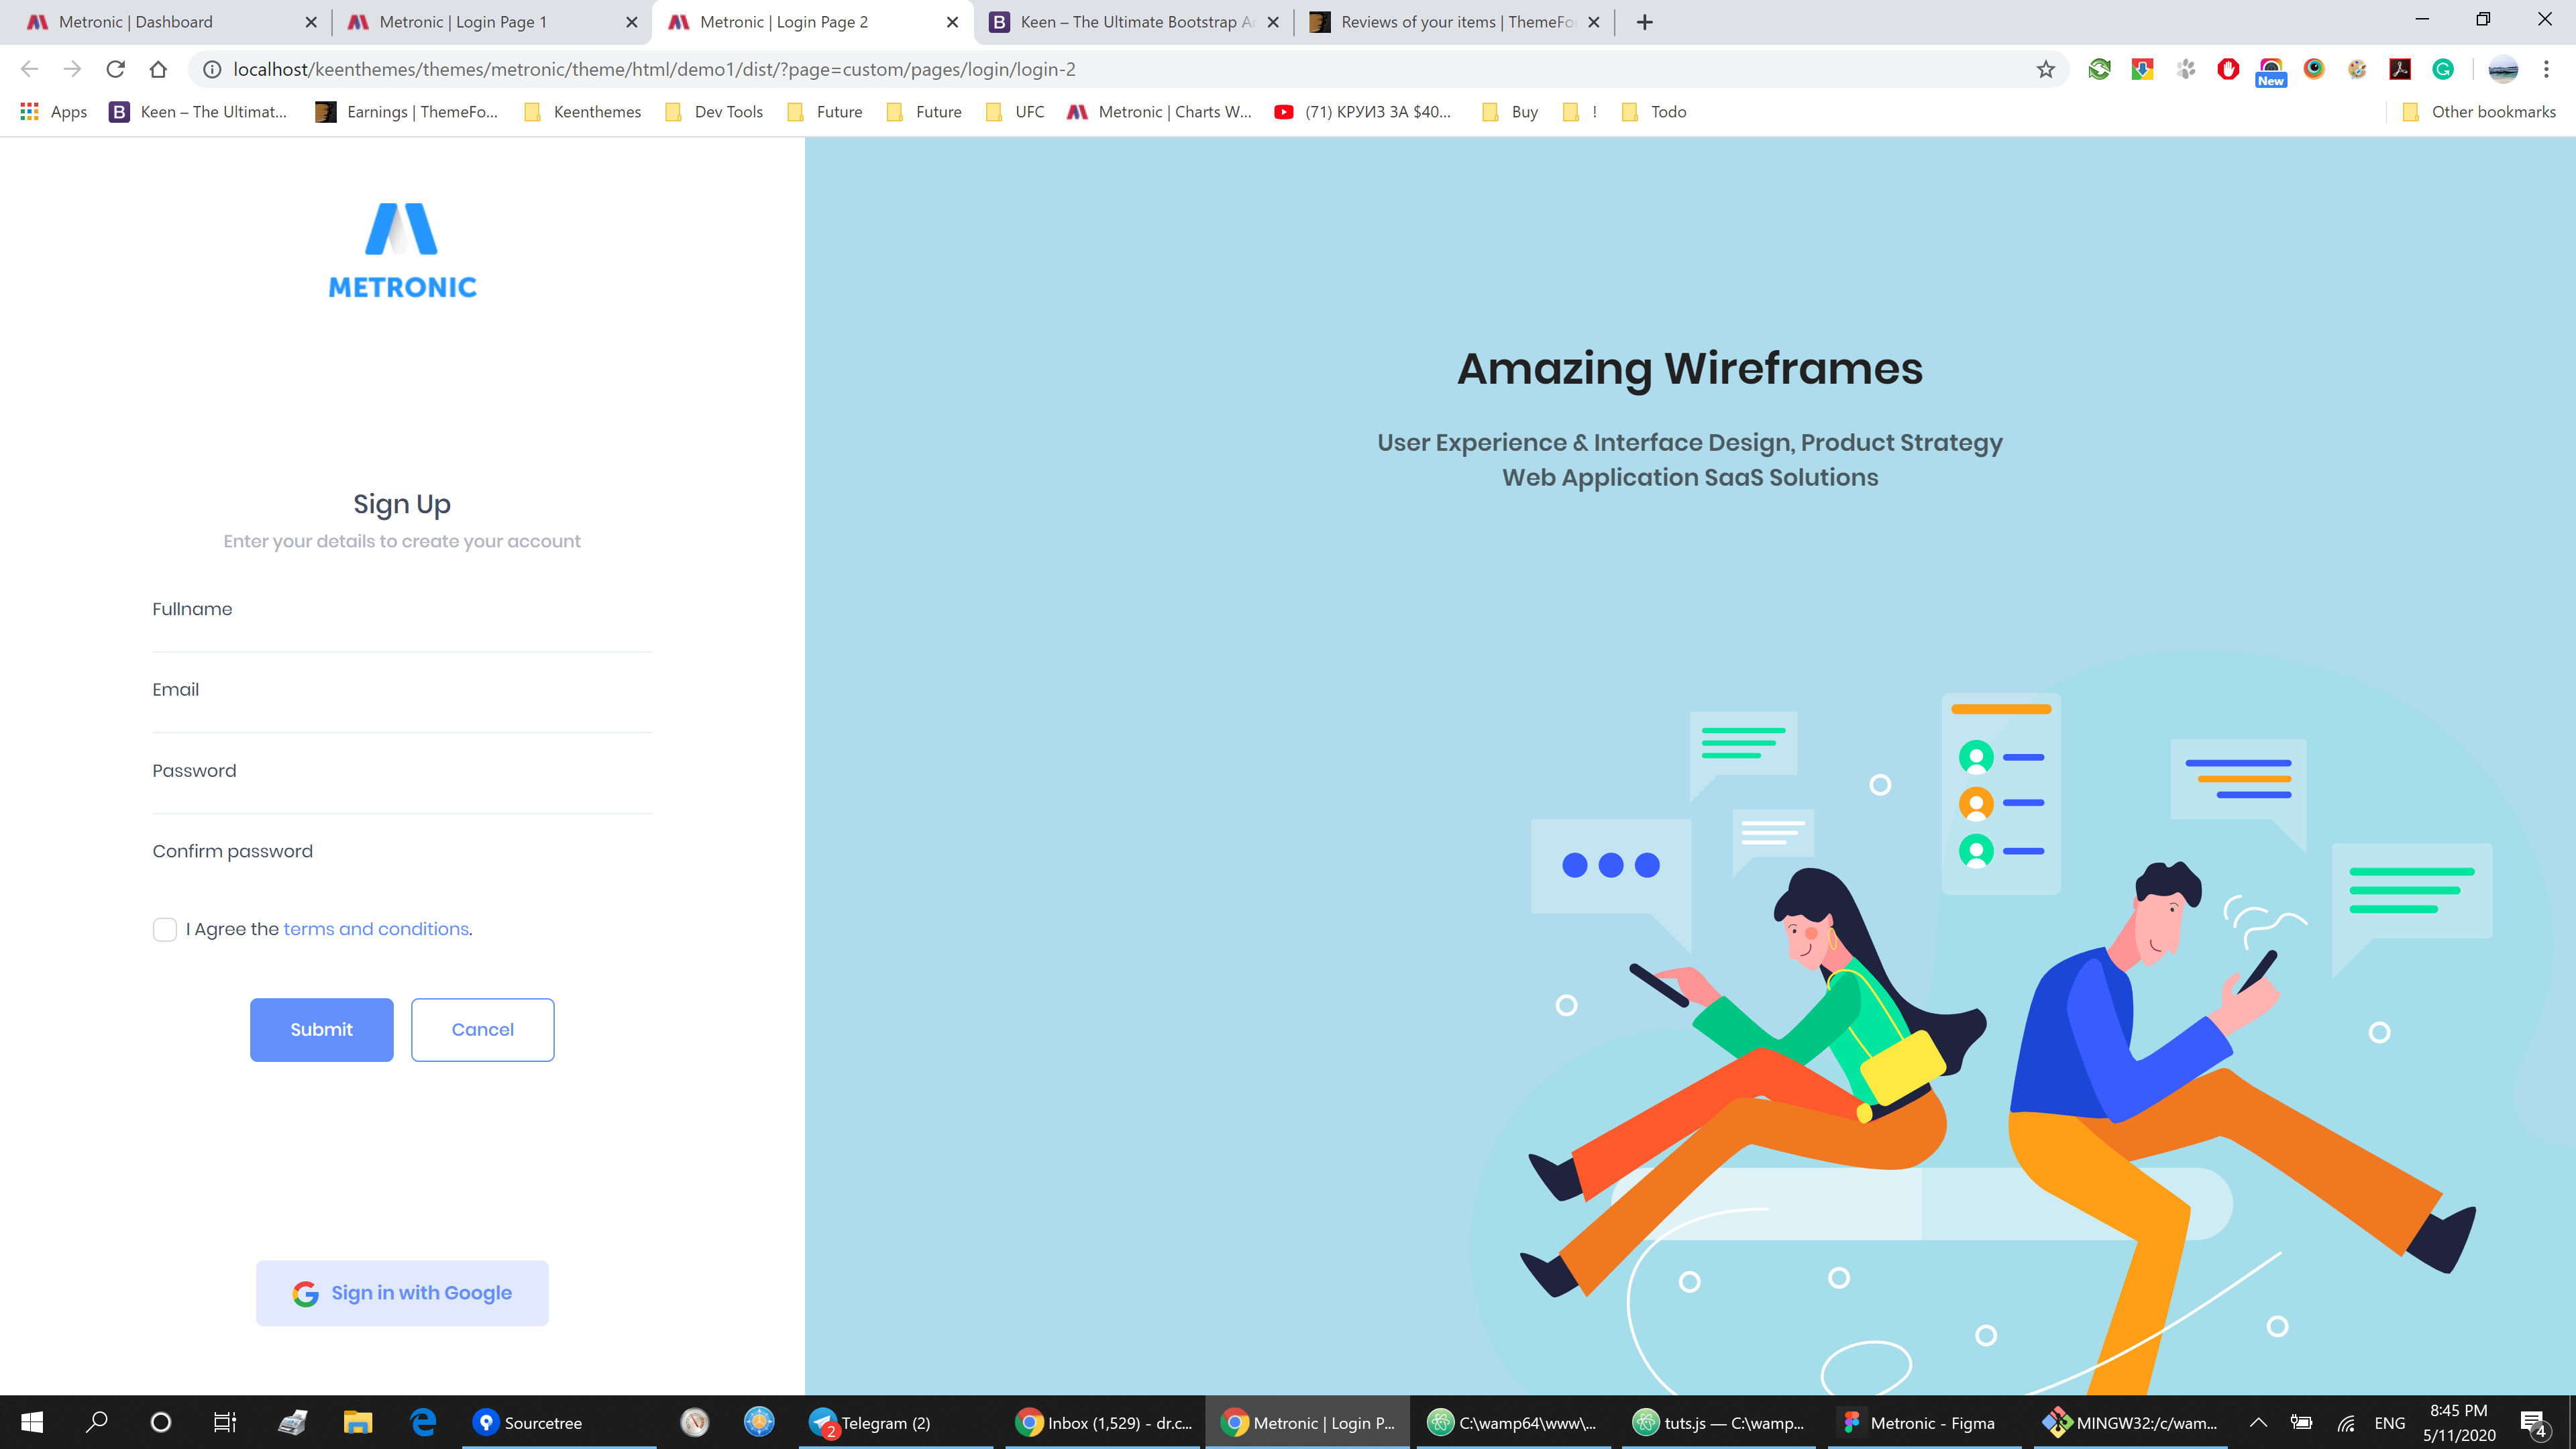Click the home page icon
The height and width of the screenshot is (1449, 2576).
click(158, 69)
